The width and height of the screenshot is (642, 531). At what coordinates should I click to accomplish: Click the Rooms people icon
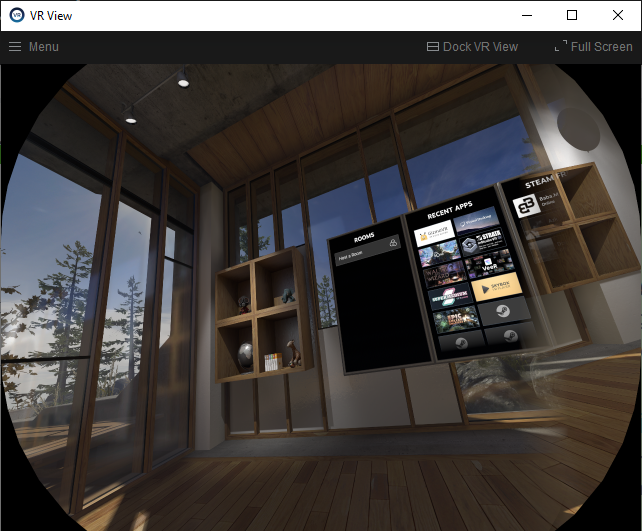tap(393, 243)
